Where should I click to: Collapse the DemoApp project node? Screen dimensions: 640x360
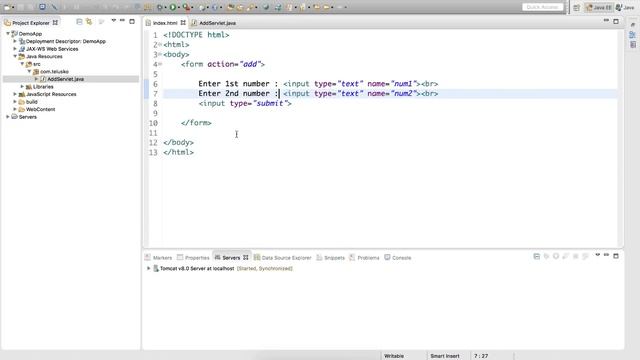pos(8,34)
